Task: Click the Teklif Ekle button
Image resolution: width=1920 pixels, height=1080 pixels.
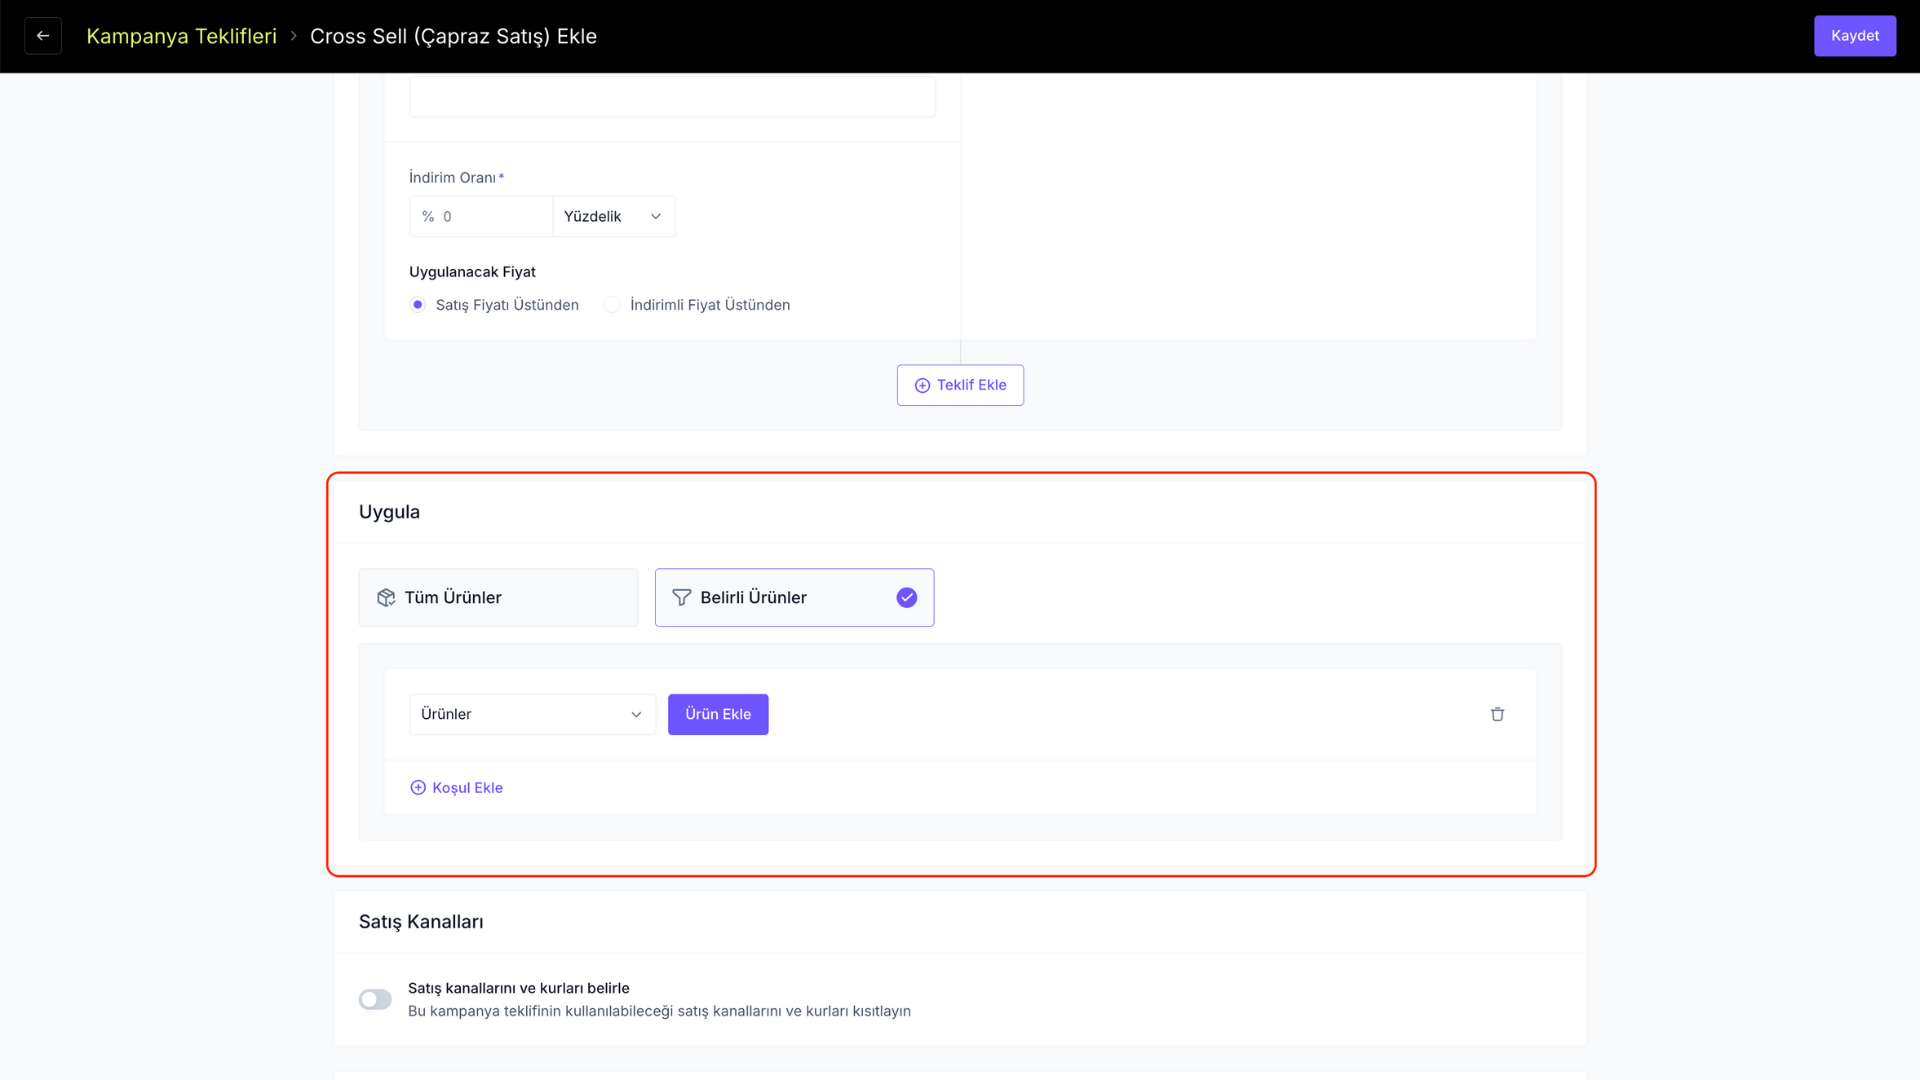Action: pos(960,385)
